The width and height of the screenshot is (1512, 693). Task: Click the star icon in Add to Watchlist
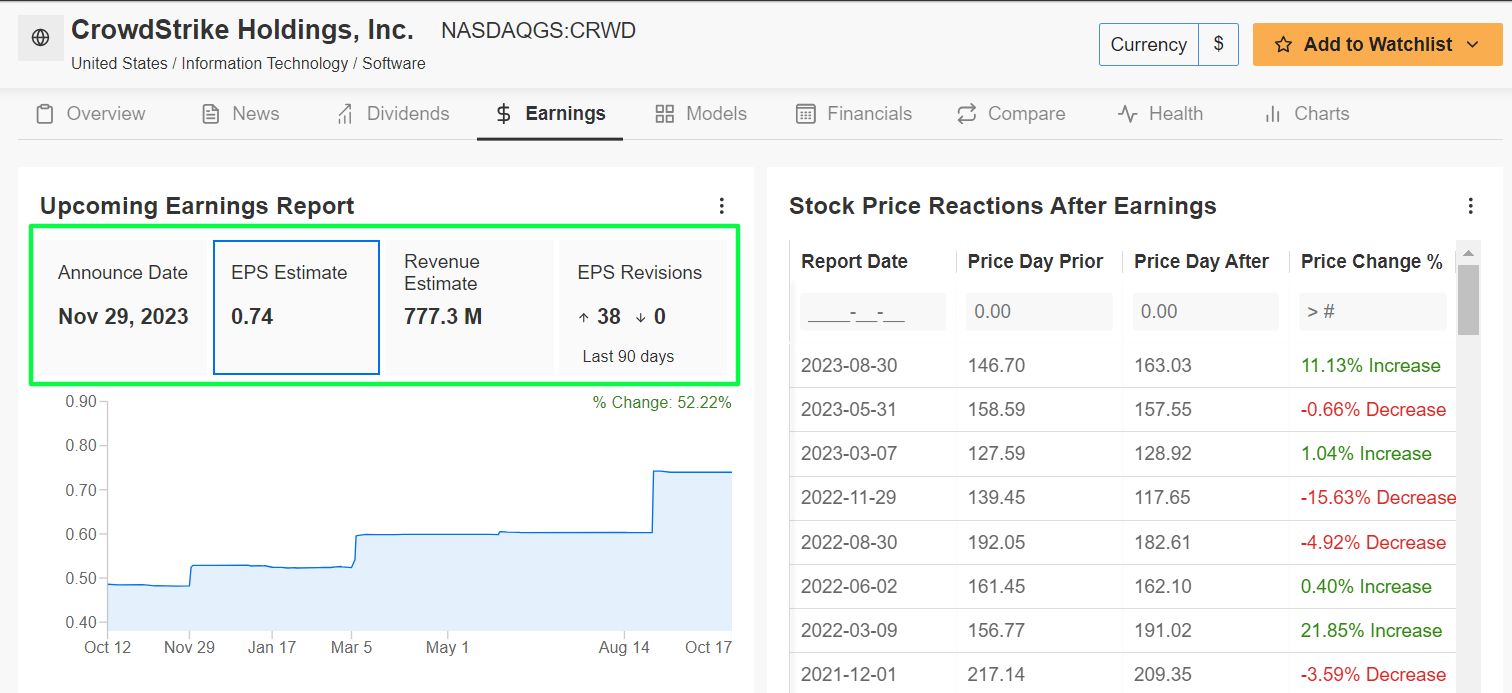pos(1284,45)
